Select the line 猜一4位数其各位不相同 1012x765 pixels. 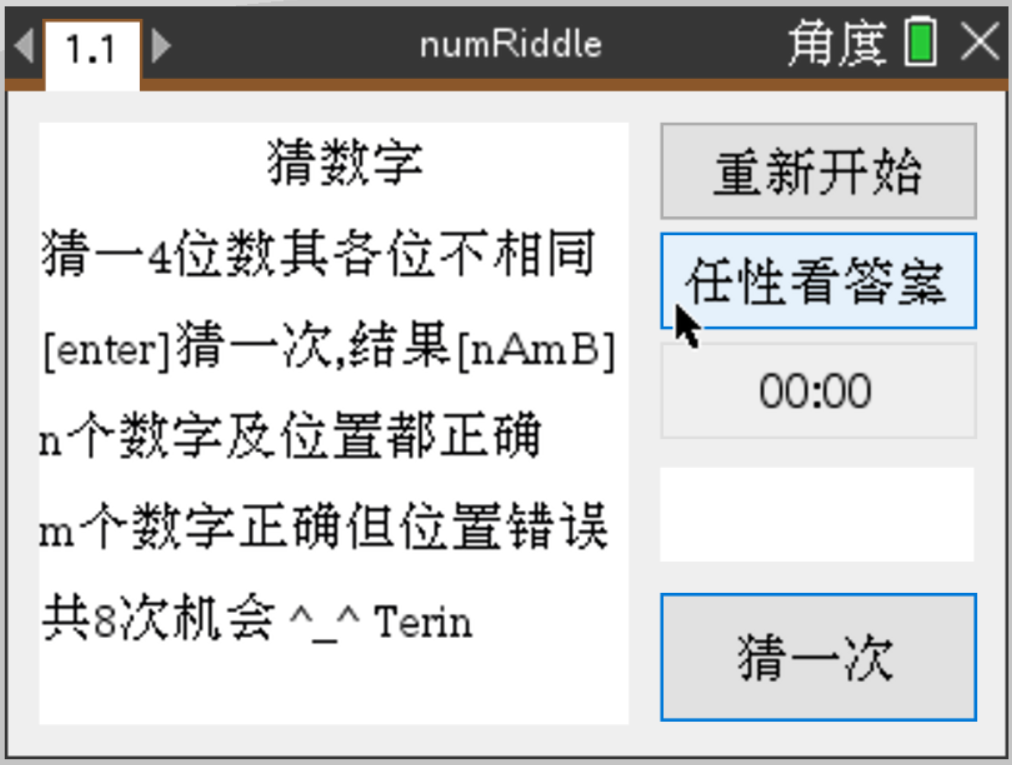pos(318,253)
